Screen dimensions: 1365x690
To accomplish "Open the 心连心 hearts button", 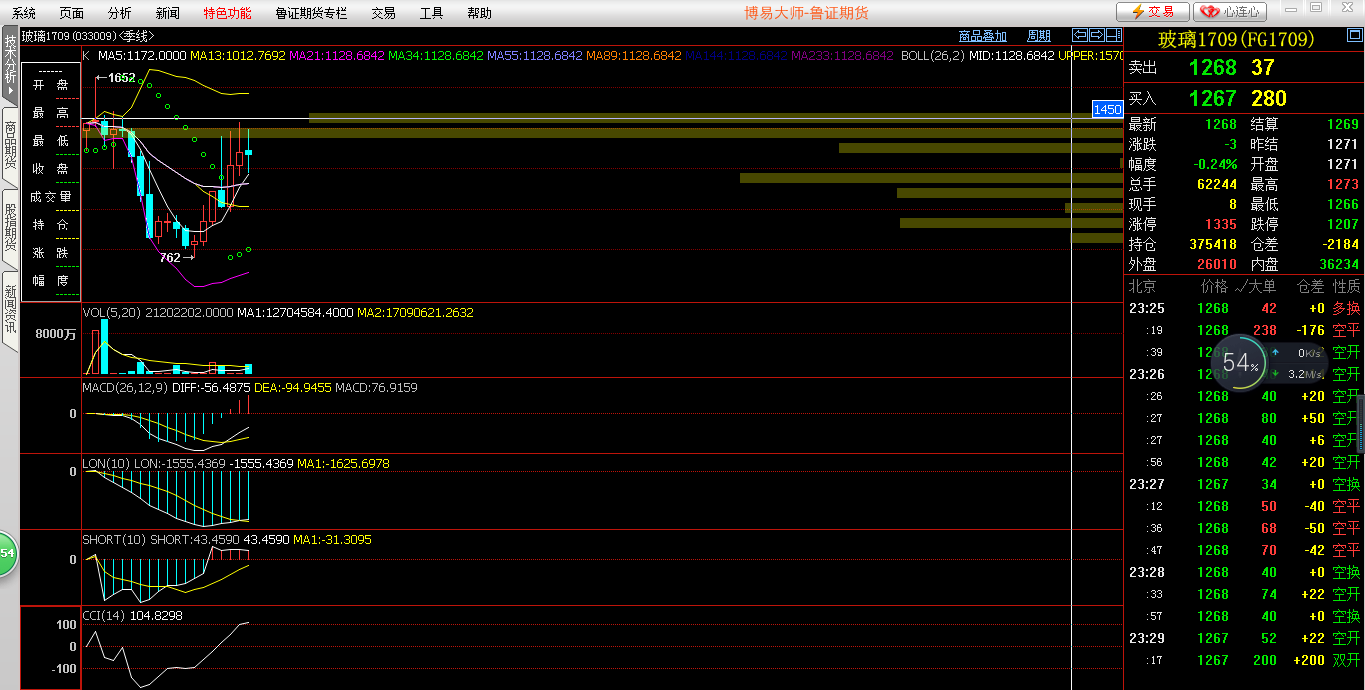I will tap(1232, 12).
